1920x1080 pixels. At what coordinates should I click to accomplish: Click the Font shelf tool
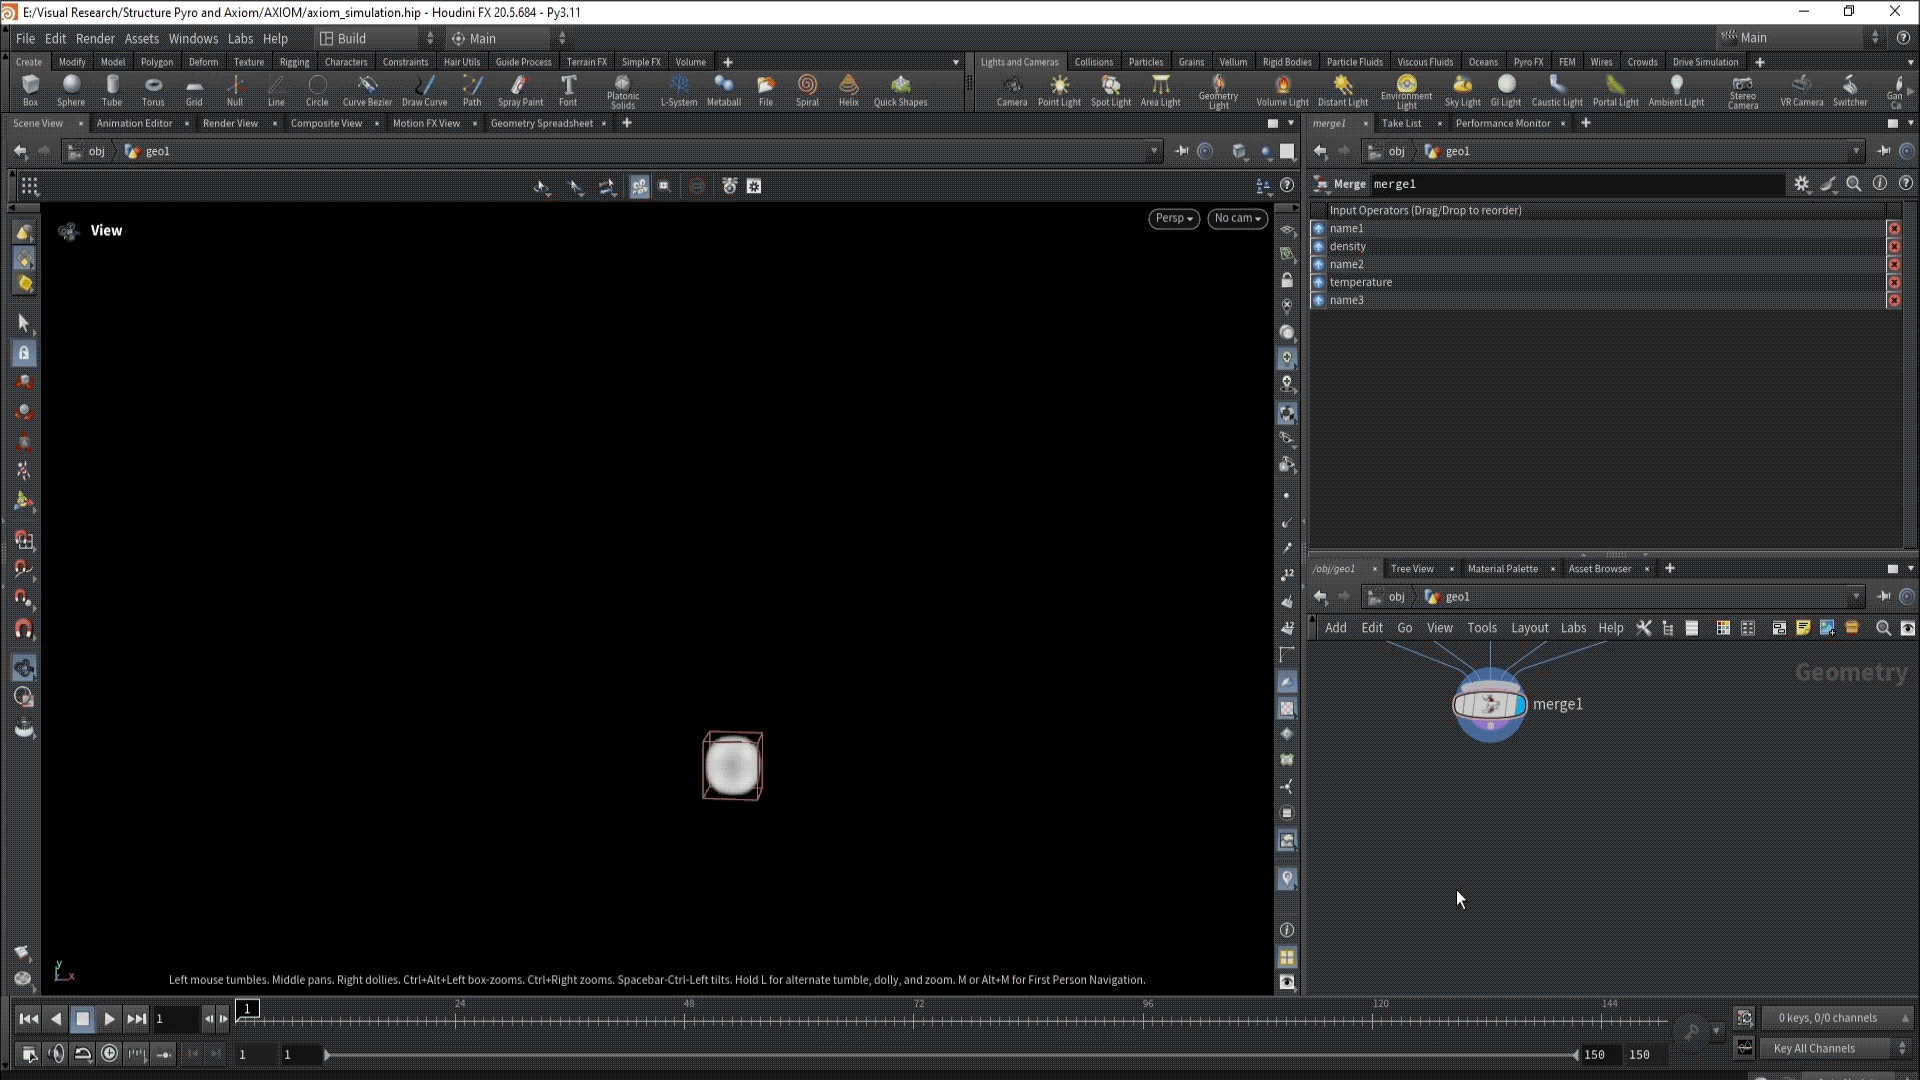(568, 89)
